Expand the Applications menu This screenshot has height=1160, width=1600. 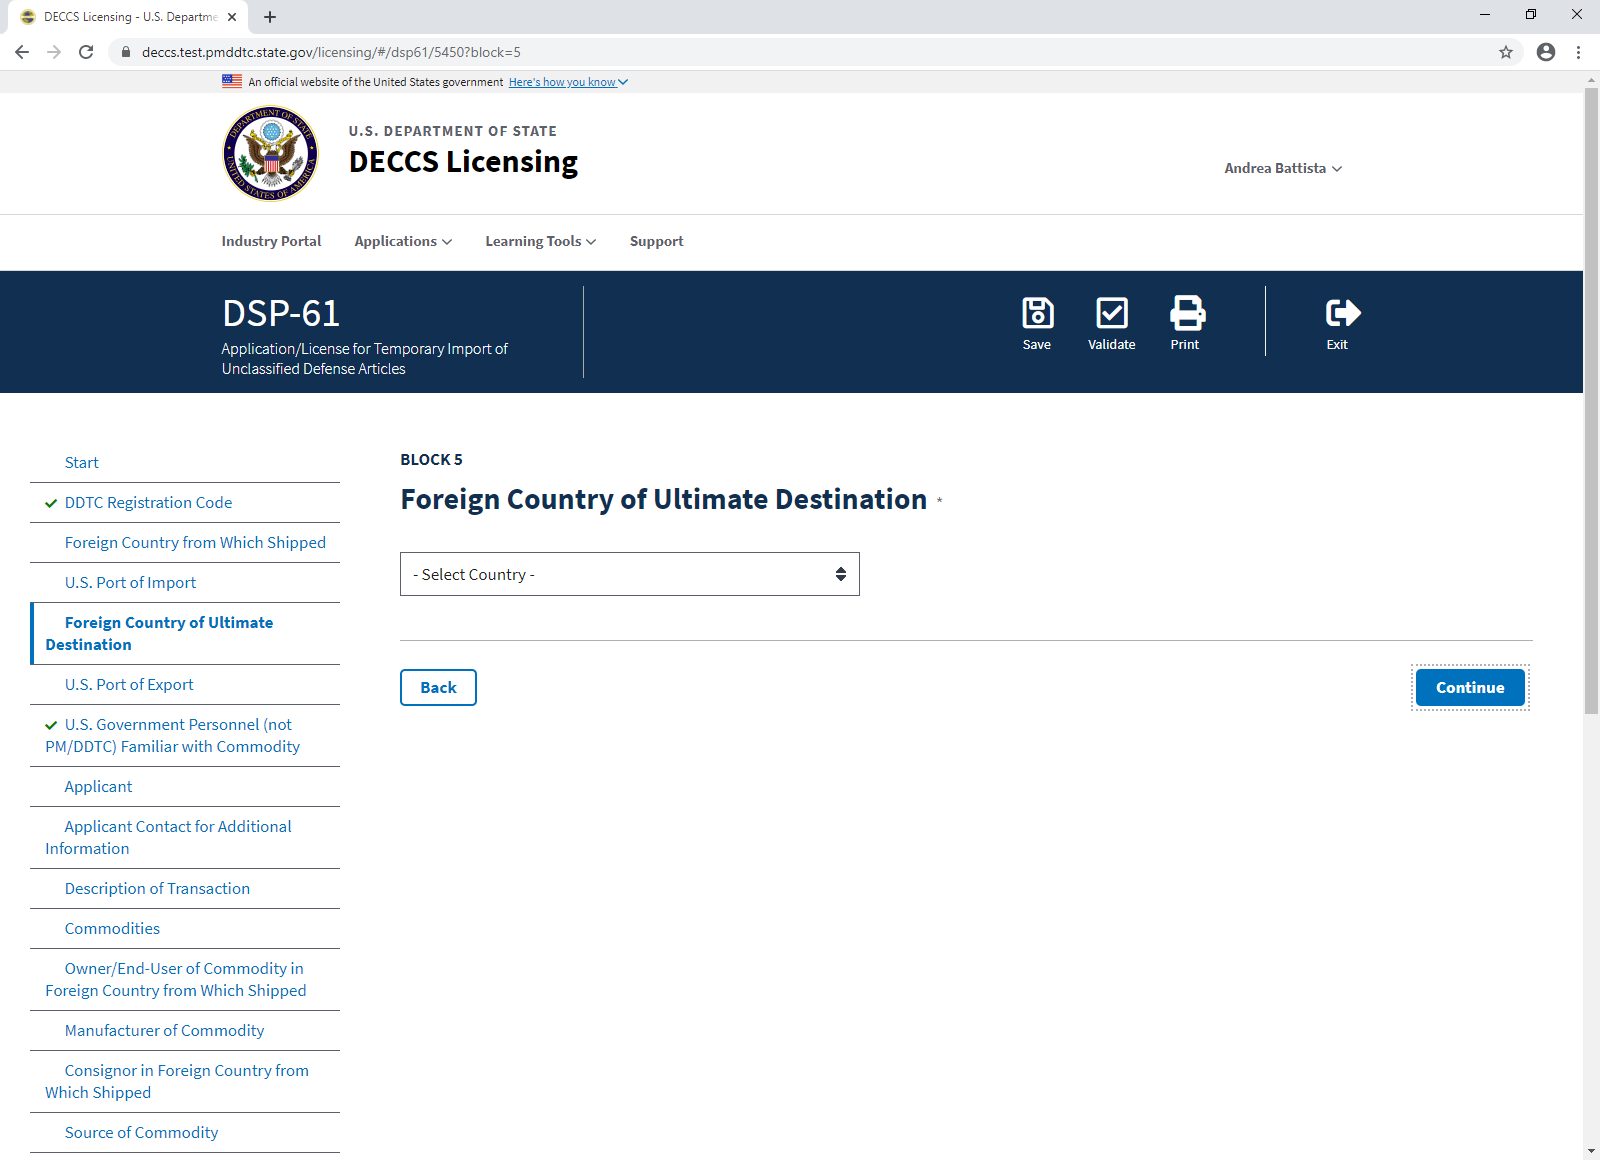tap(403, 241)
